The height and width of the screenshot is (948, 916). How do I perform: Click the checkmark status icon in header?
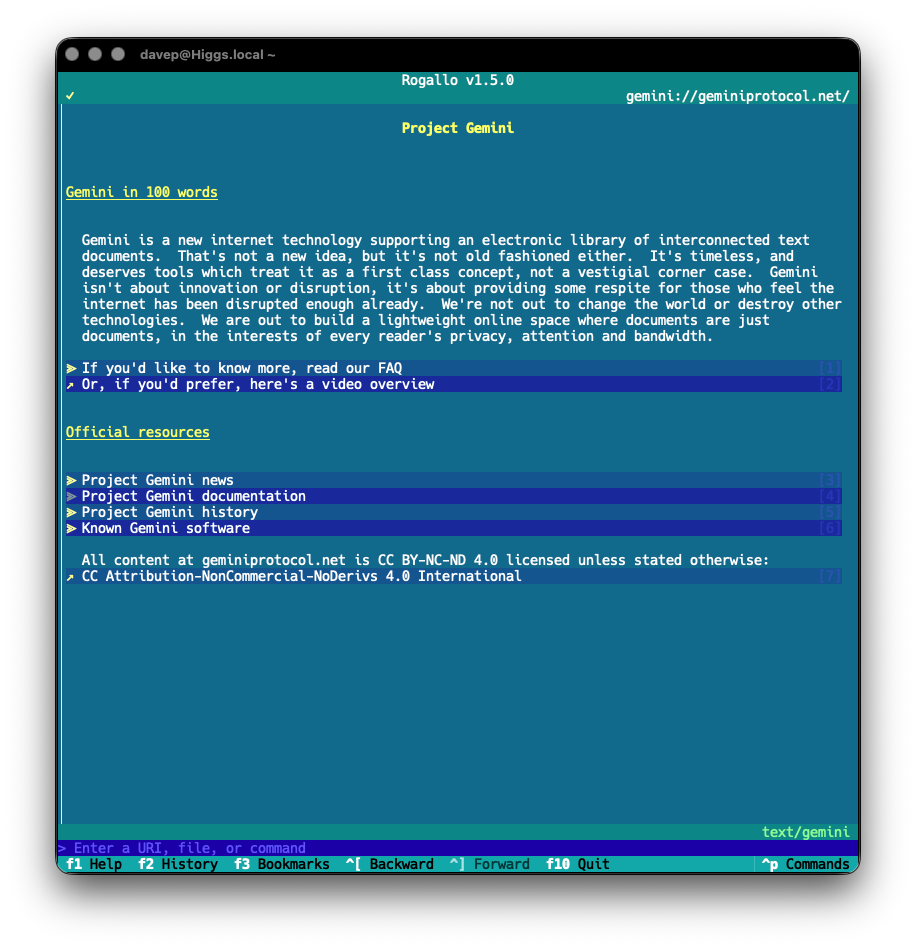(70, 96)
